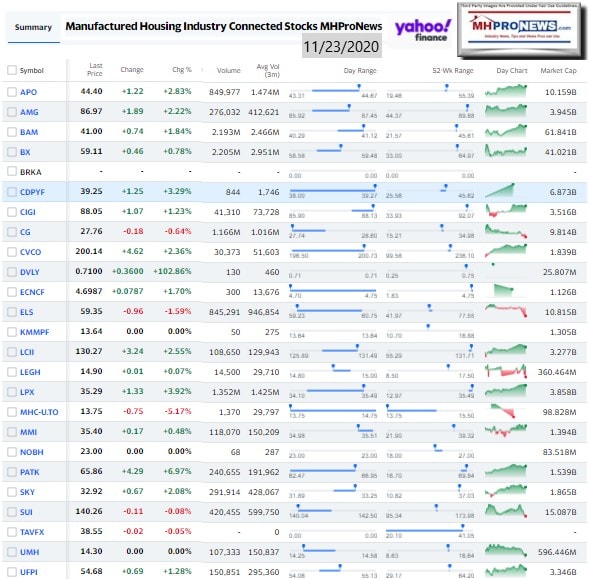Image resolution: width=589 pixels, height=579 pixels.
Task: Select the CVCO last price 200.14
Action: [x=89, y=251]
